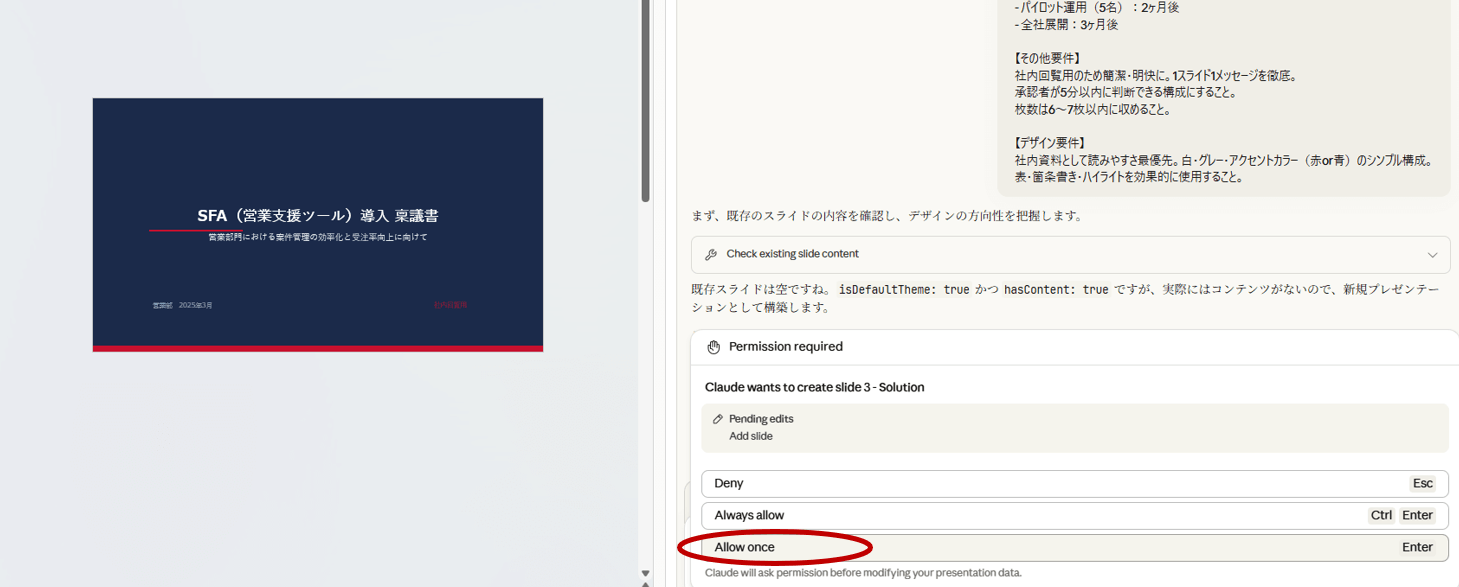Click the Ctrl key badge on Always allow

1381,516
